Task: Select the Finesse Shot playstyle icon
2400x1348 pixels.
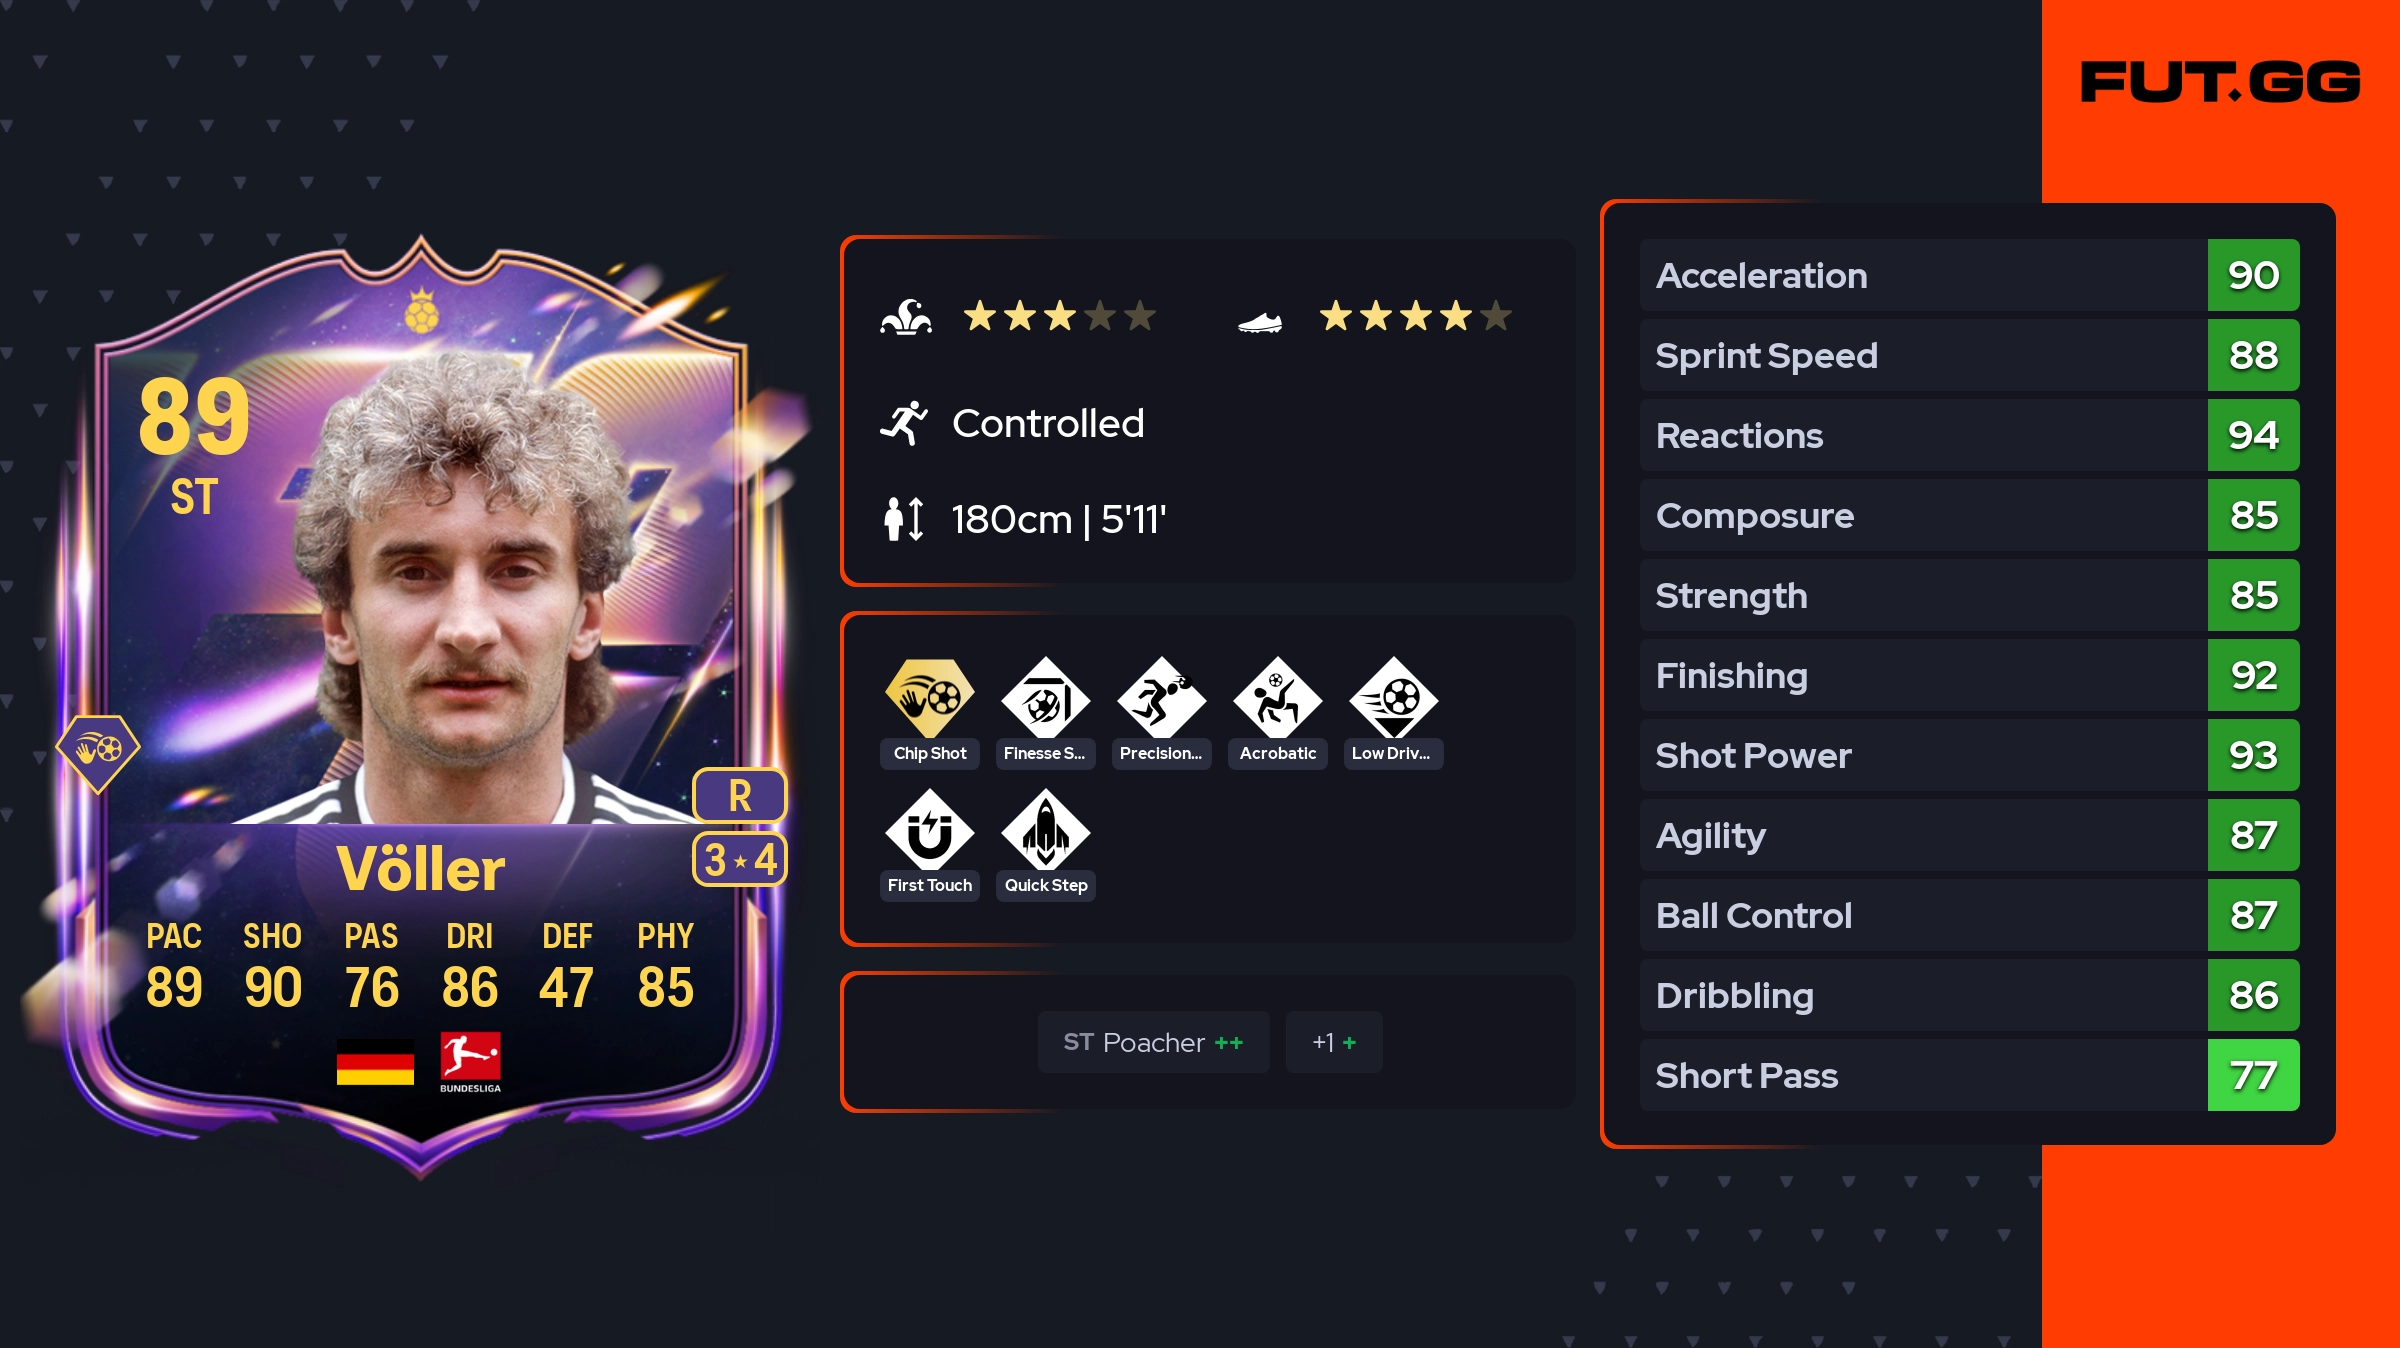Action: tap(1045, 698)
